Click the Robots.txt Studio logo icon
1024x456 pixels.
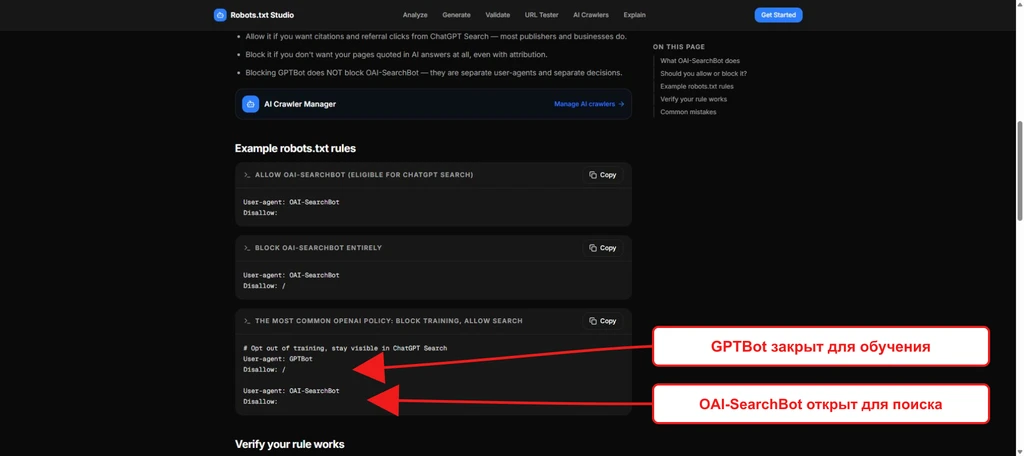click(x=220, y=15)
